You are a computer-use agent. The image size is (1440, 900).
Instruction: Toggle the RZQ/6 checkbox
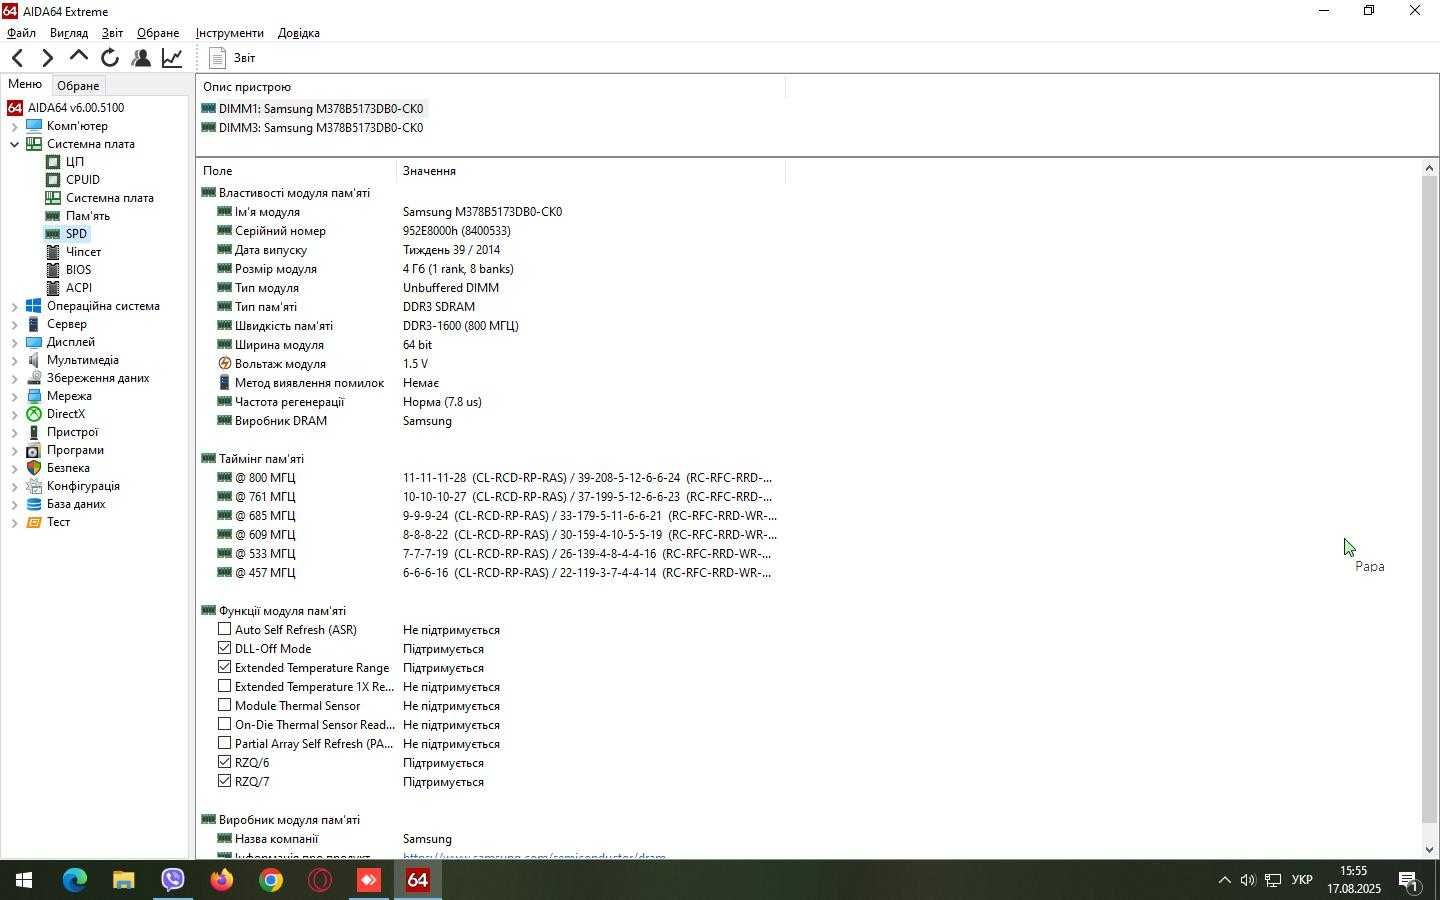pyautogui.click(x=224, y=762)
